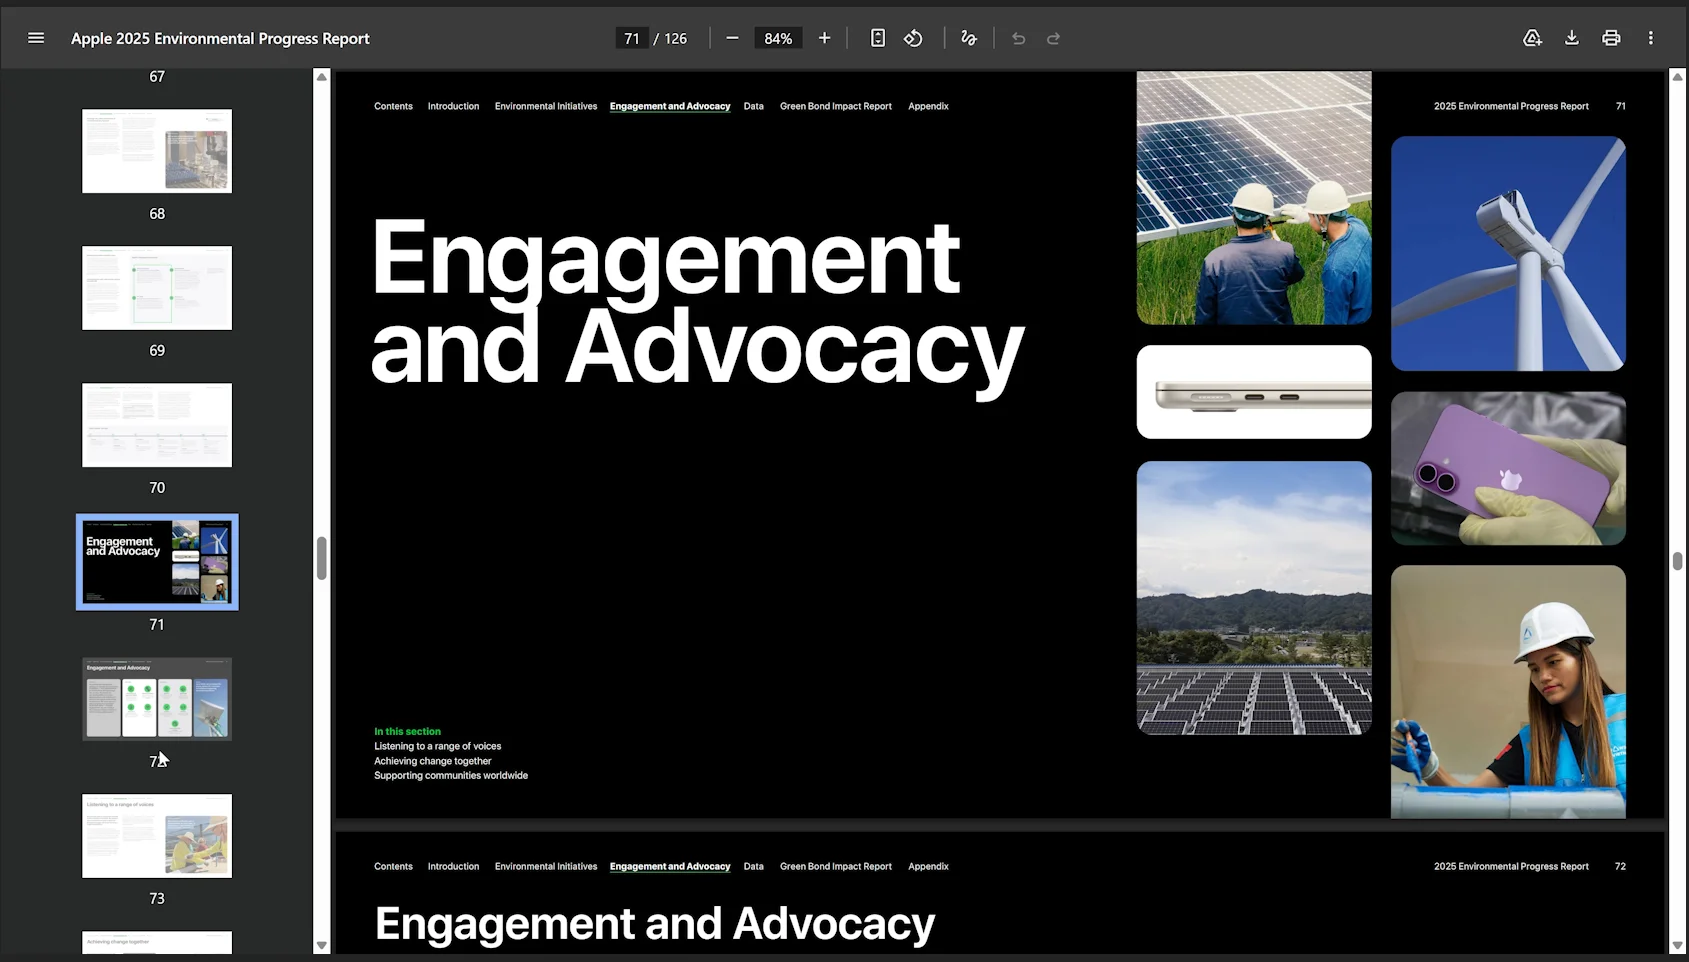
Task: Activate the draw annotation tool
Action: pos(968,38)
